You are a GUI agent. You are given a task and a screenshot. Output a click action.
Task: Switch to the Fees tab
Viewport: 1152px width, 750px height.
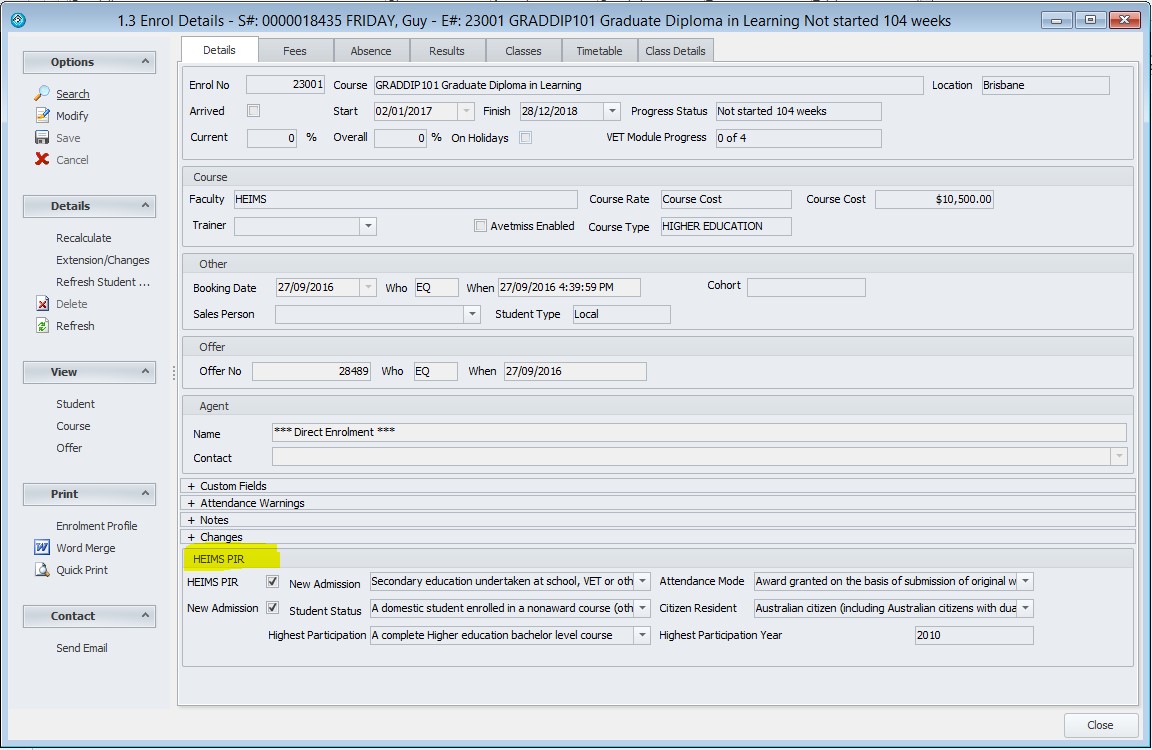pyautogui.click(x=295, y=51)
